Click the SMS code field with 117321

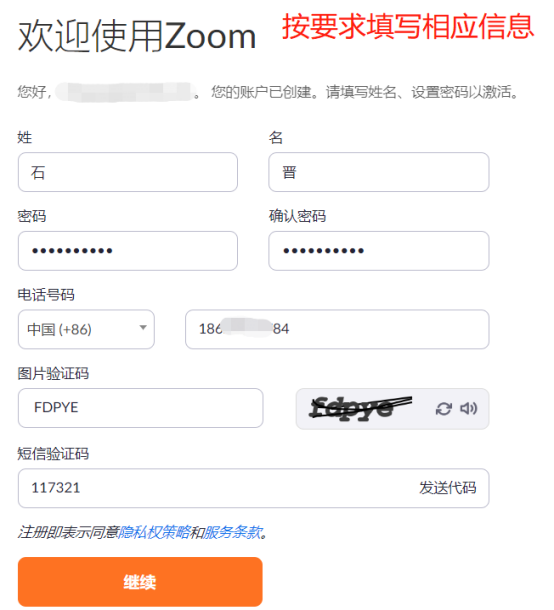254,488
